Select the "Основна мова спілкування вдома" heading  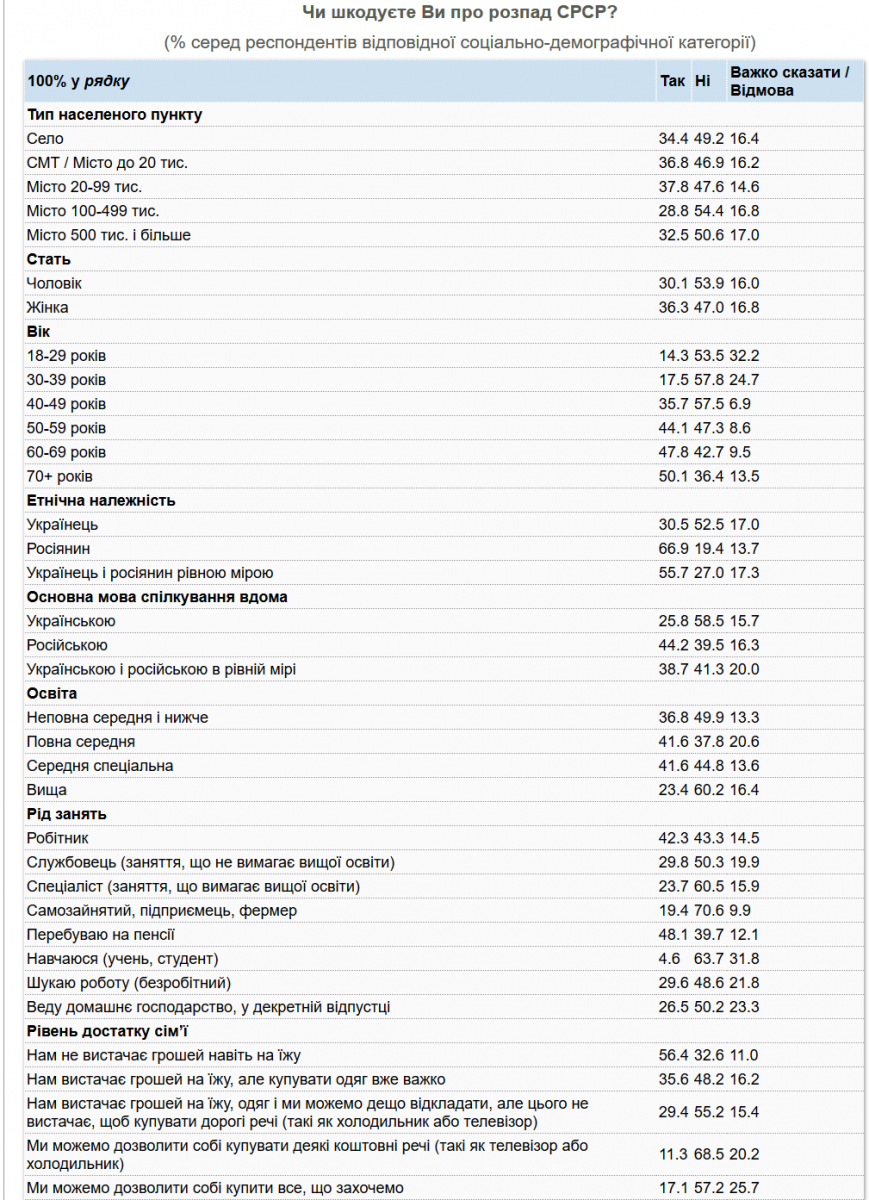point(158,597)
